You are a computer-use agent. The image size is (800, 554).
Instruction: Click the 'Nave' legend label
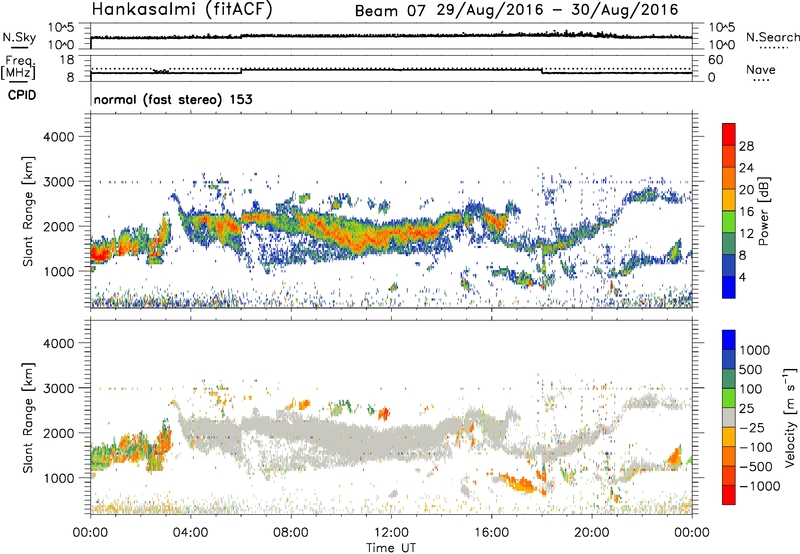coord(761,69)
